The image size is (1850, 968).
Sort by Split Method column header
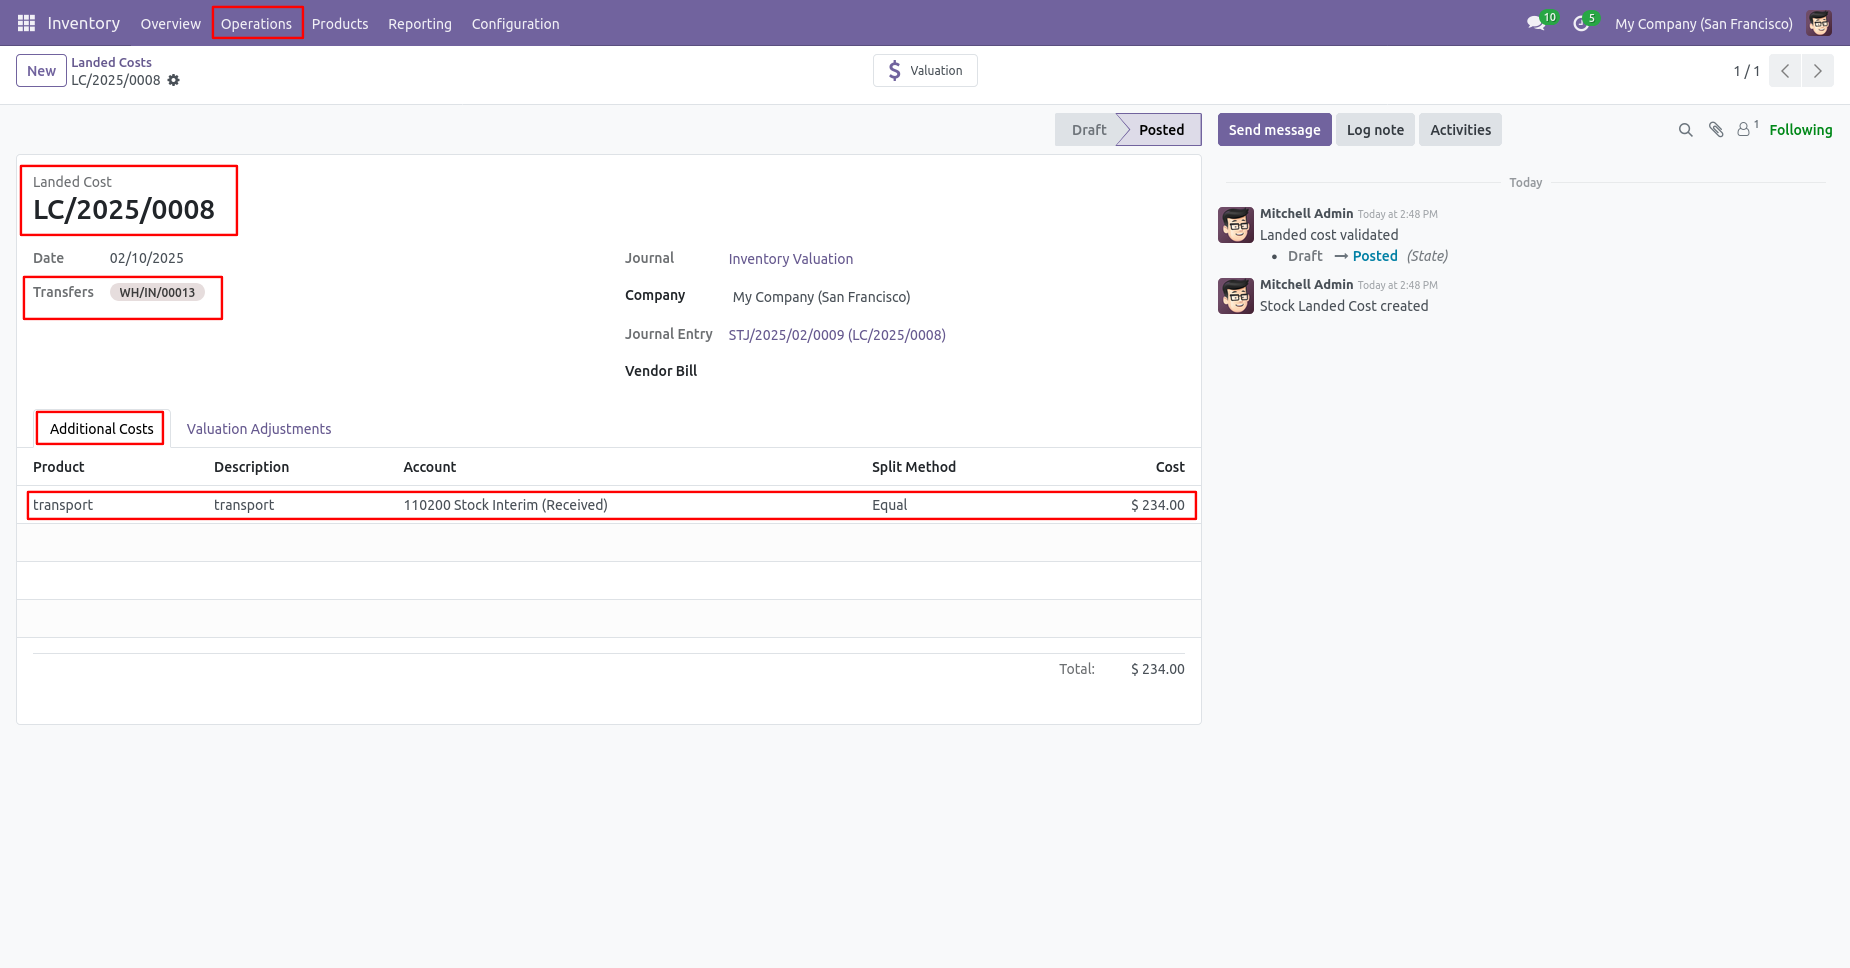point(914,467)
